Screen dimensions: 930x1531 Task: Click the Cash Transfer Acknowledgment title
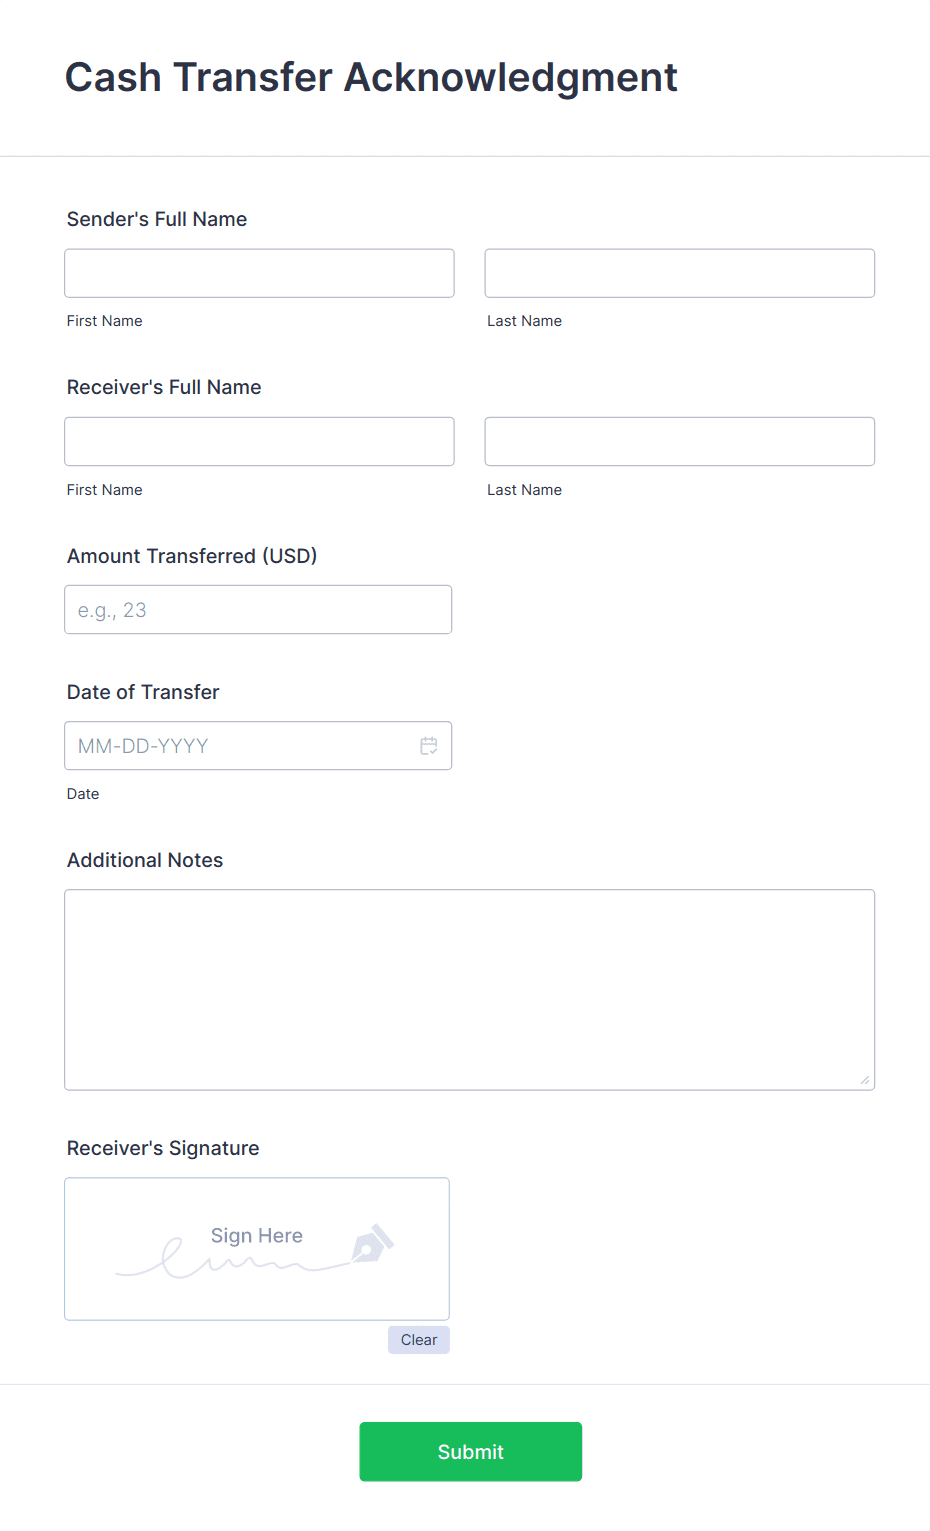pyautogui.click(x=371, y=77)
